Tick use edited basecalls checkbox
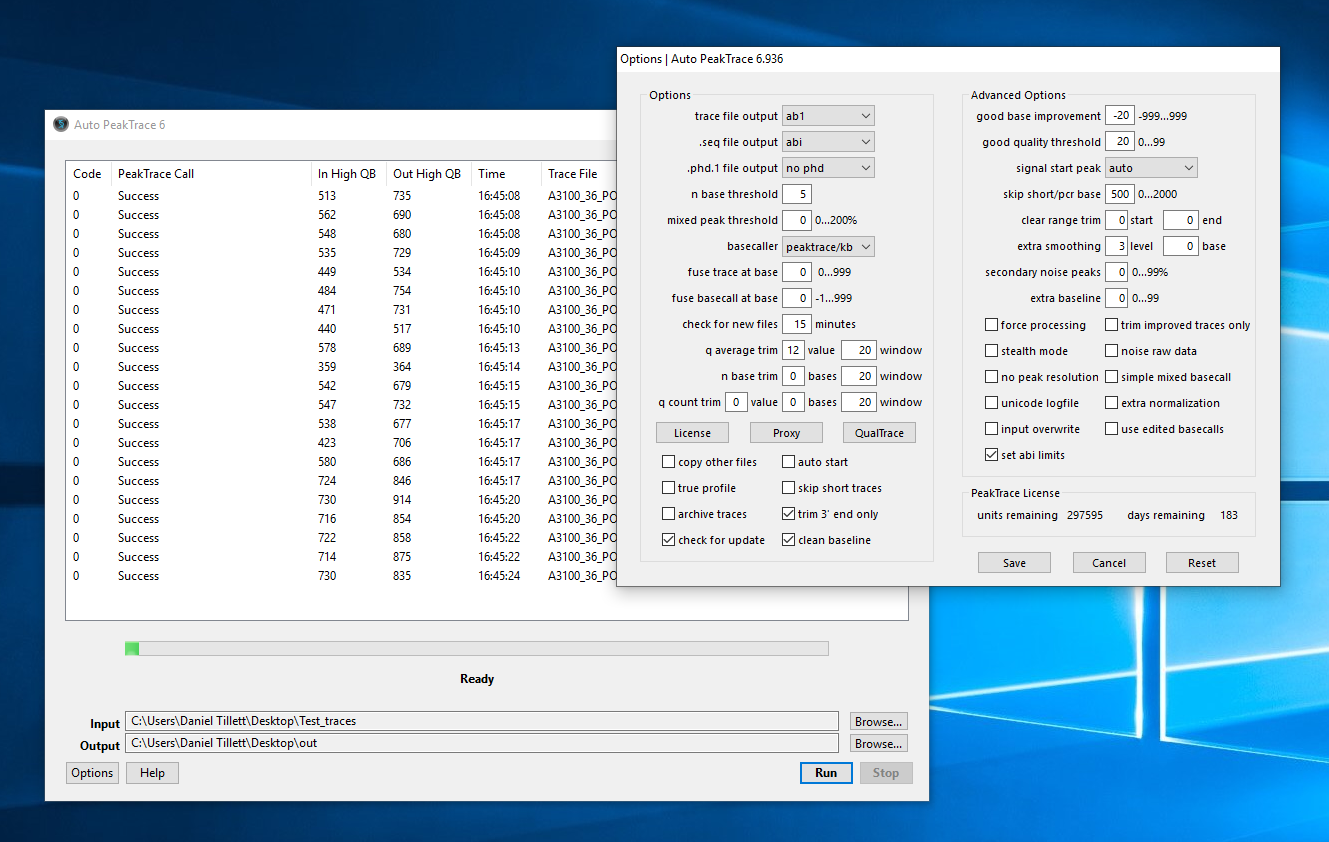The height and width of the screenshot is (842, 1329). point(1111,429)
